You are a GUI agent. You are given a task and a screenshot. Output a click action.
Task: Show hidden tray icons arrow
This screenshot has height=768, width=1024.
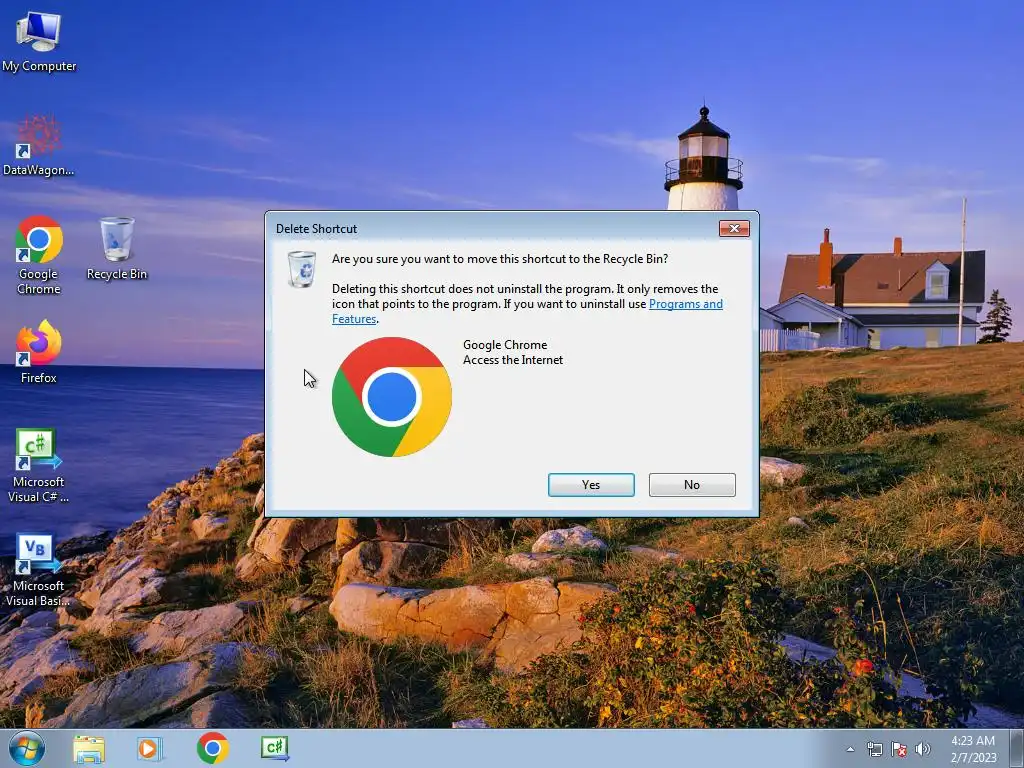(850, 750)
